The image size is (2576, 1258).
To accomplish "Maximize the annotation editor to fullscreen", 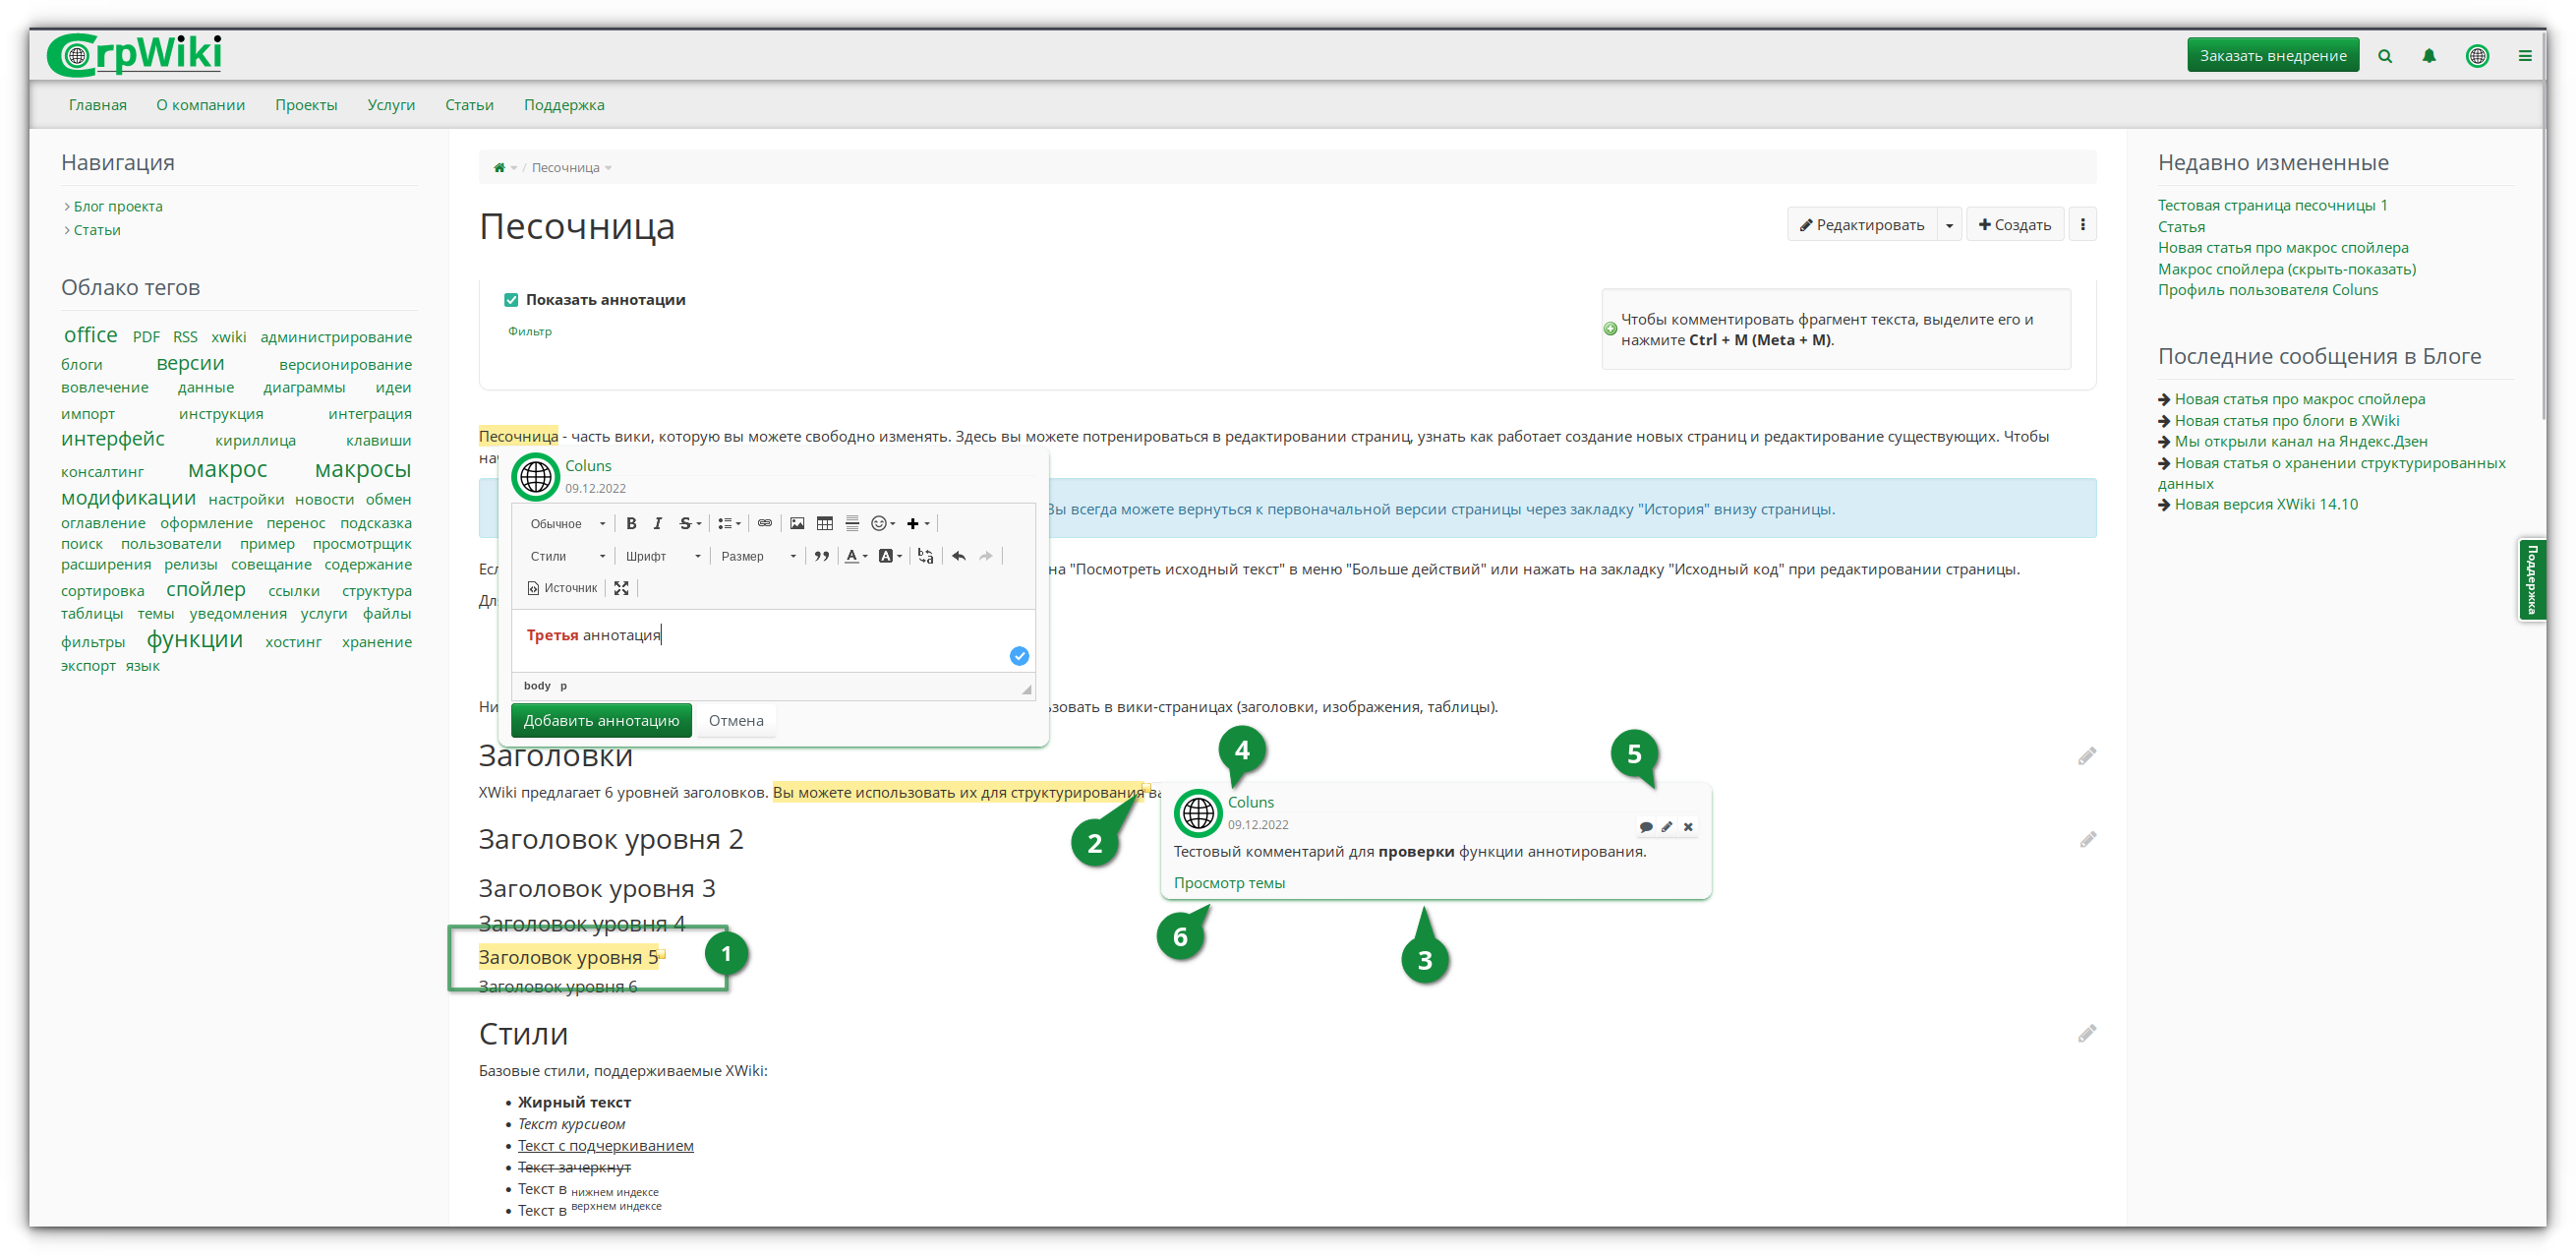I will click(621, 588).
